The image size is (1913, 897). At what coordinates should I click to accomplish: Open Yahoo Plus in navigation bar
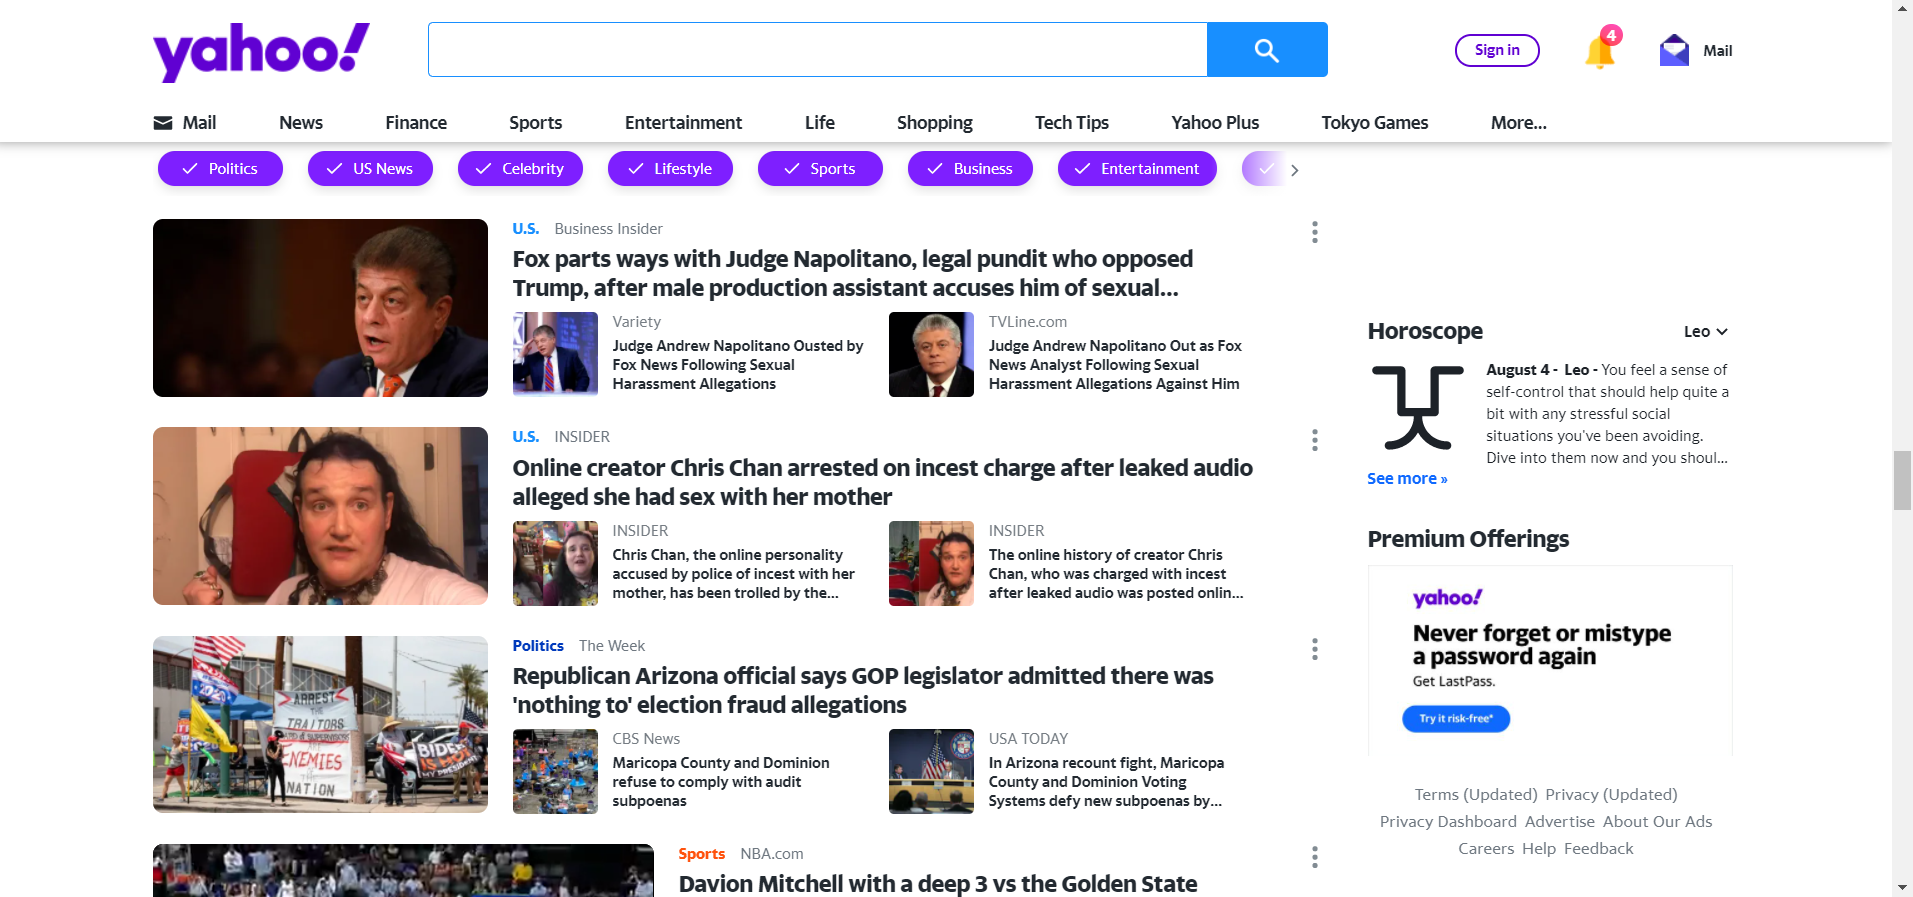1215,123
